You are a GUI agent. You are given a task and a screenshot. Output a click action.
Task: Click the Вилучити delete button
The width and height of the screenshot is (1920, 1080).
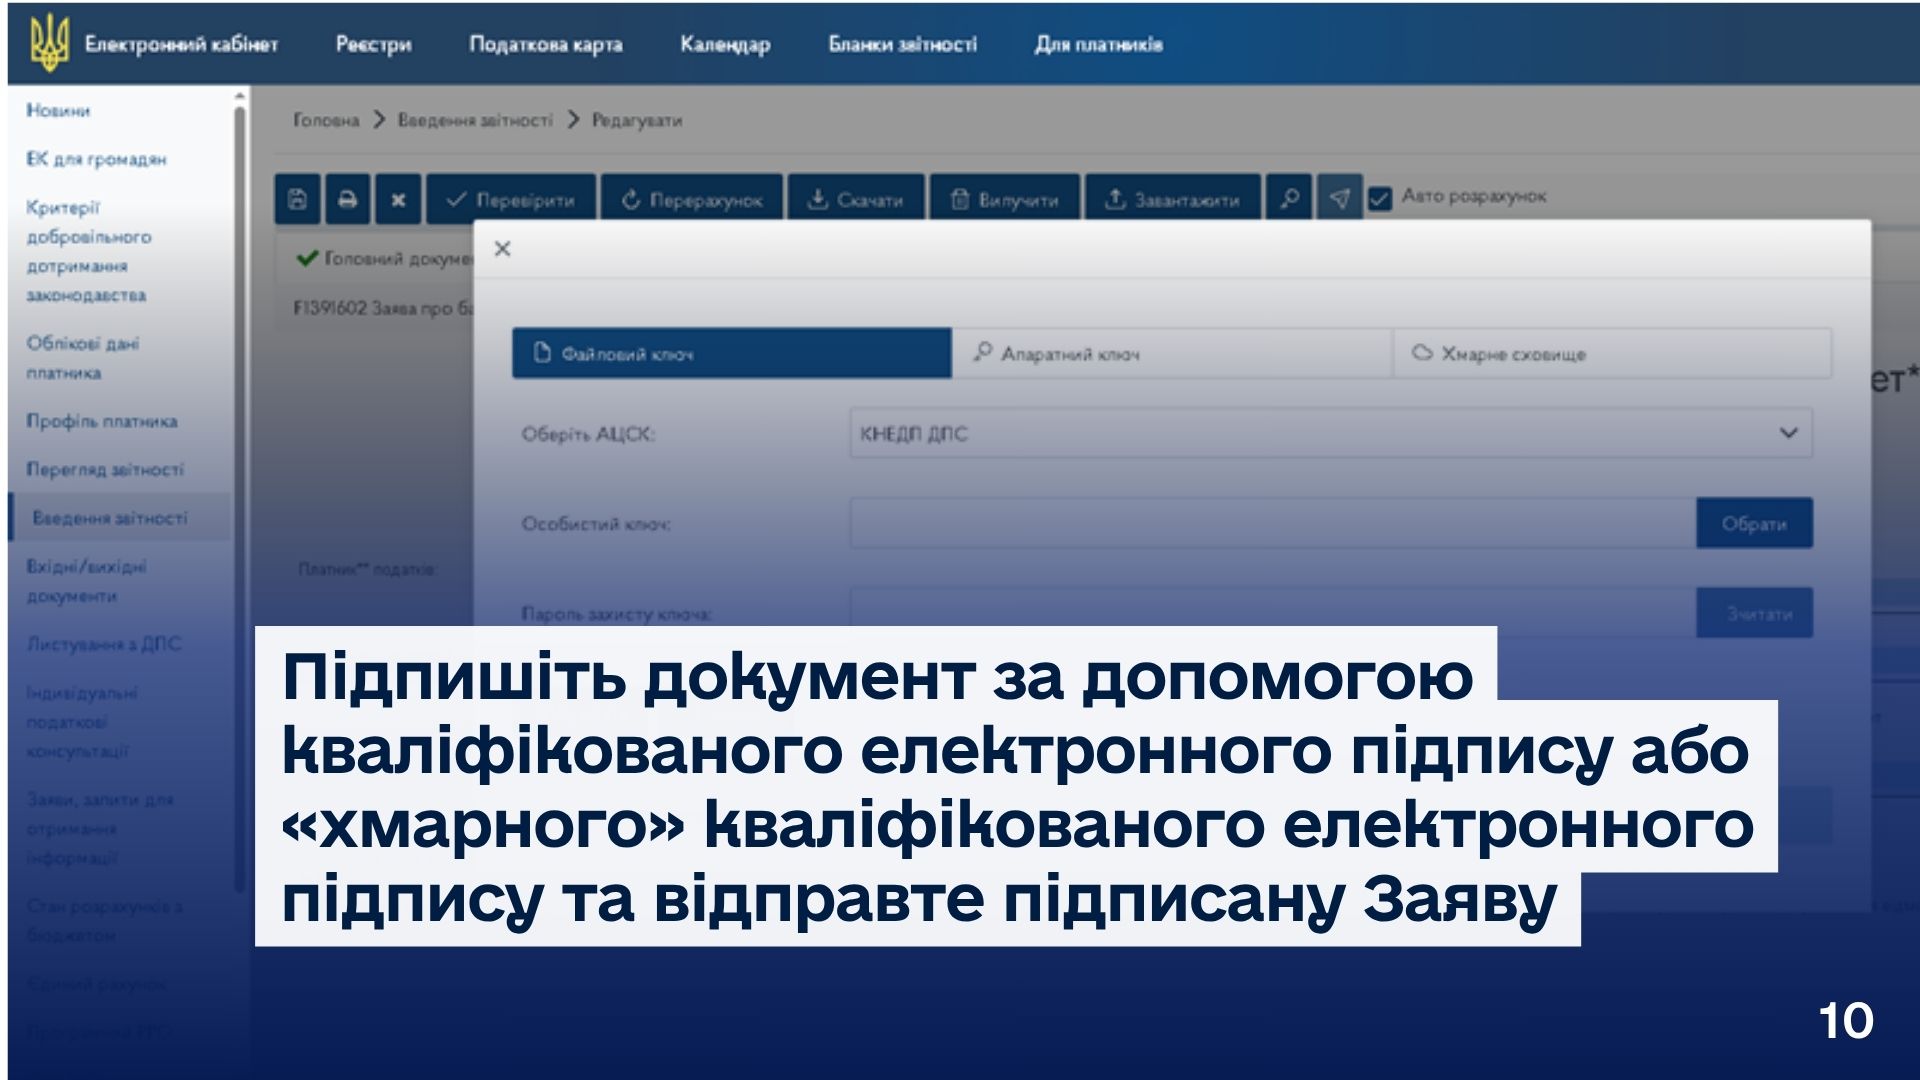(1005, 199)
